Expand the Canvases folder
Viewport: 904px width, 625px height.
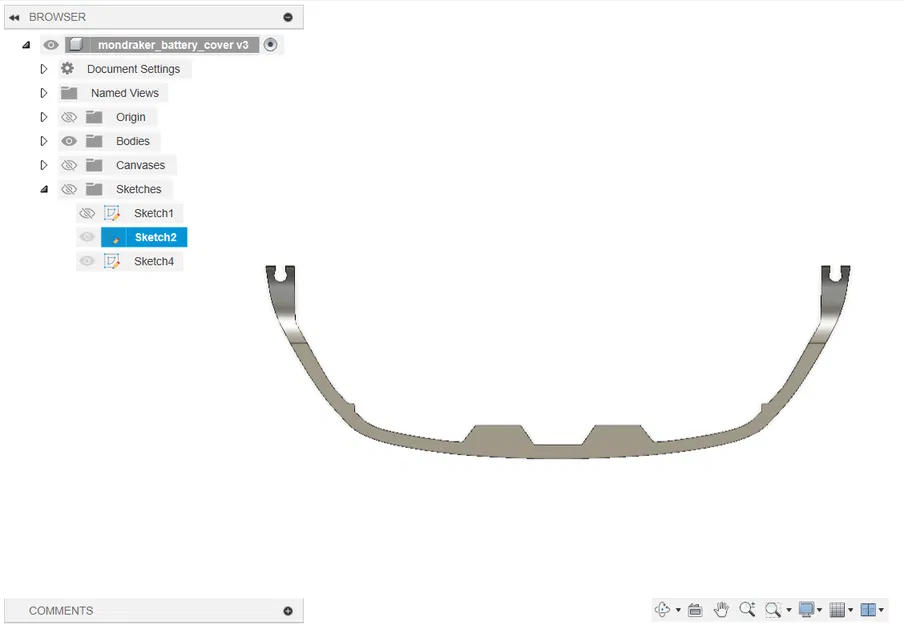(x=43, y=164)
